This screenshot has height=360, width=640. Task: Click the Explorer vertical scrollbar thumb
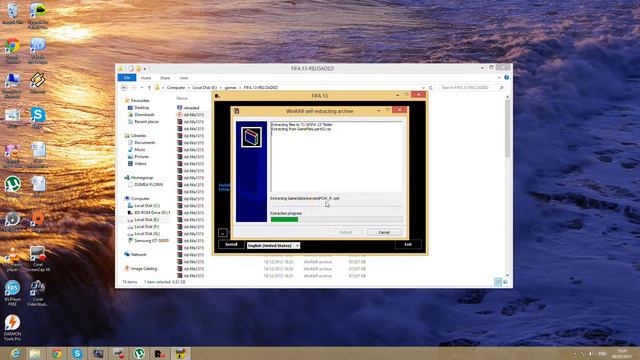tap(507, 129)
